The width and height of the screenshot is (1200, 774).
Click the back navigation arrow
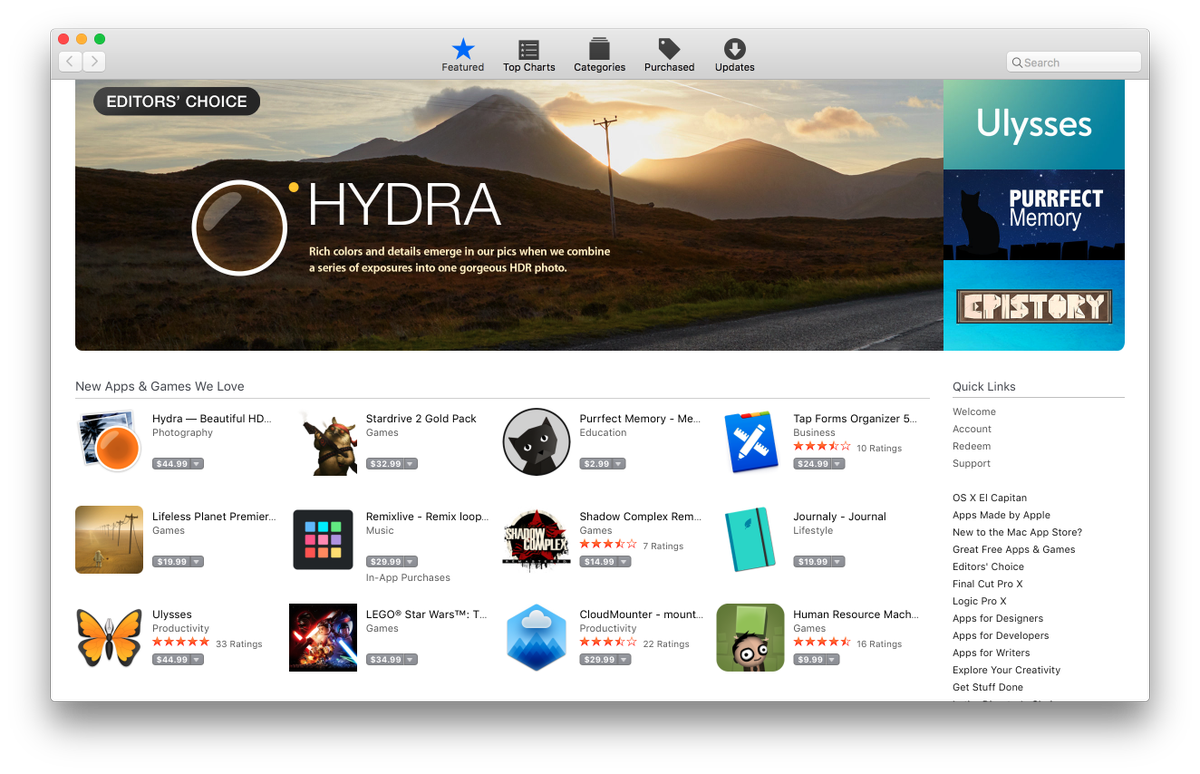pos(70,62)
